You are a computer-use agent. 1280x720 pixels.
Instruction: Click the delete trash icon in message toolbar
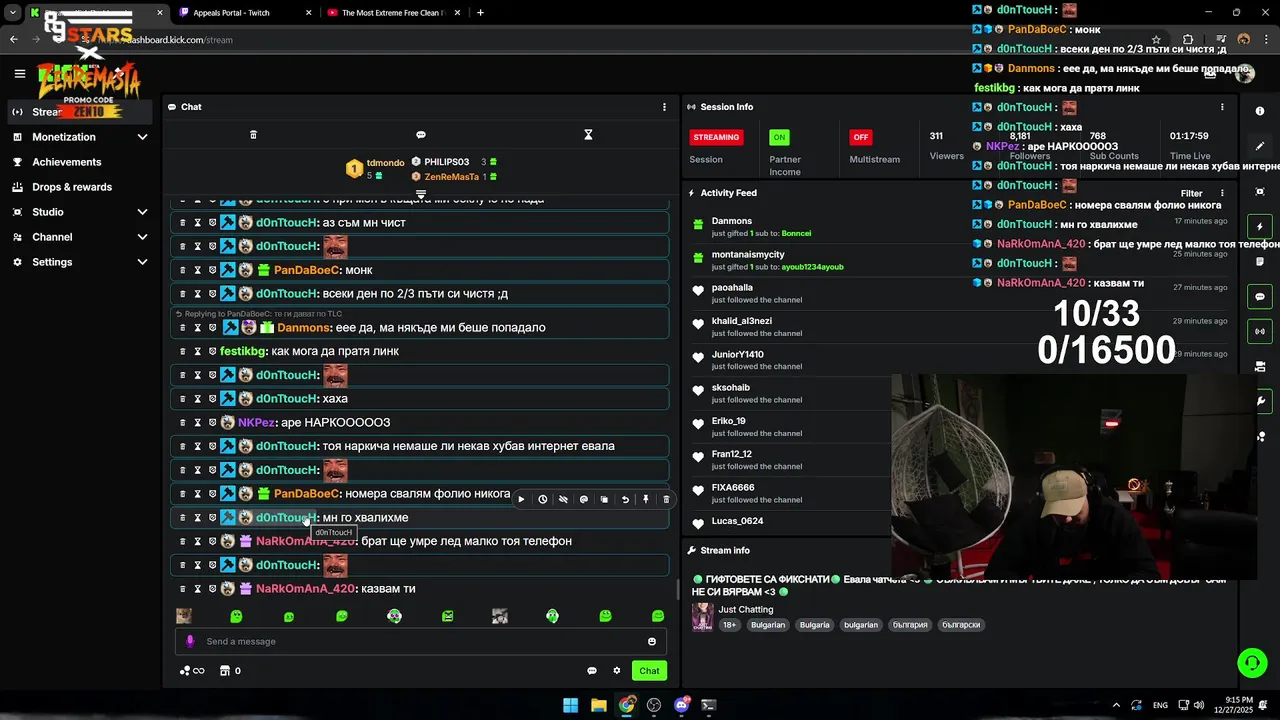click(x=666, y=499)
